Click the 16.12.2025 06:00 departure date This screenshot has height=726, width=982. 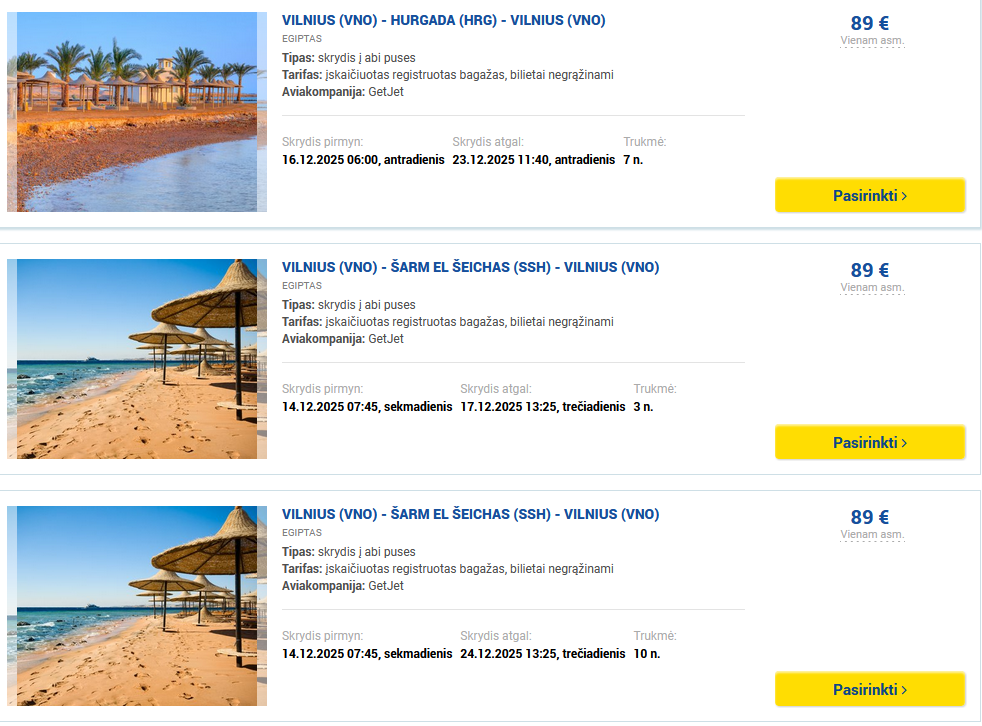(x=363, y=160)
